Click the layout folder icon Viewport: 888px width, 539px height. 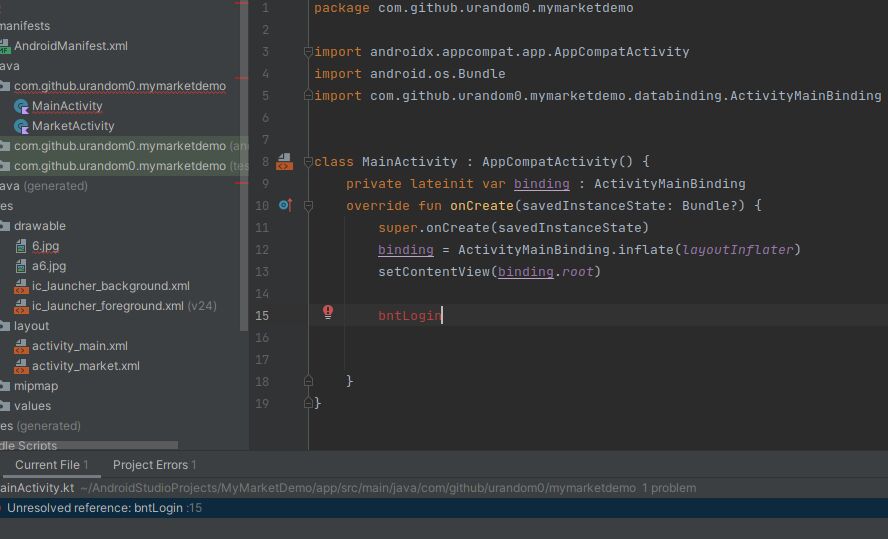pyautogui.click(x=5, y=326)
